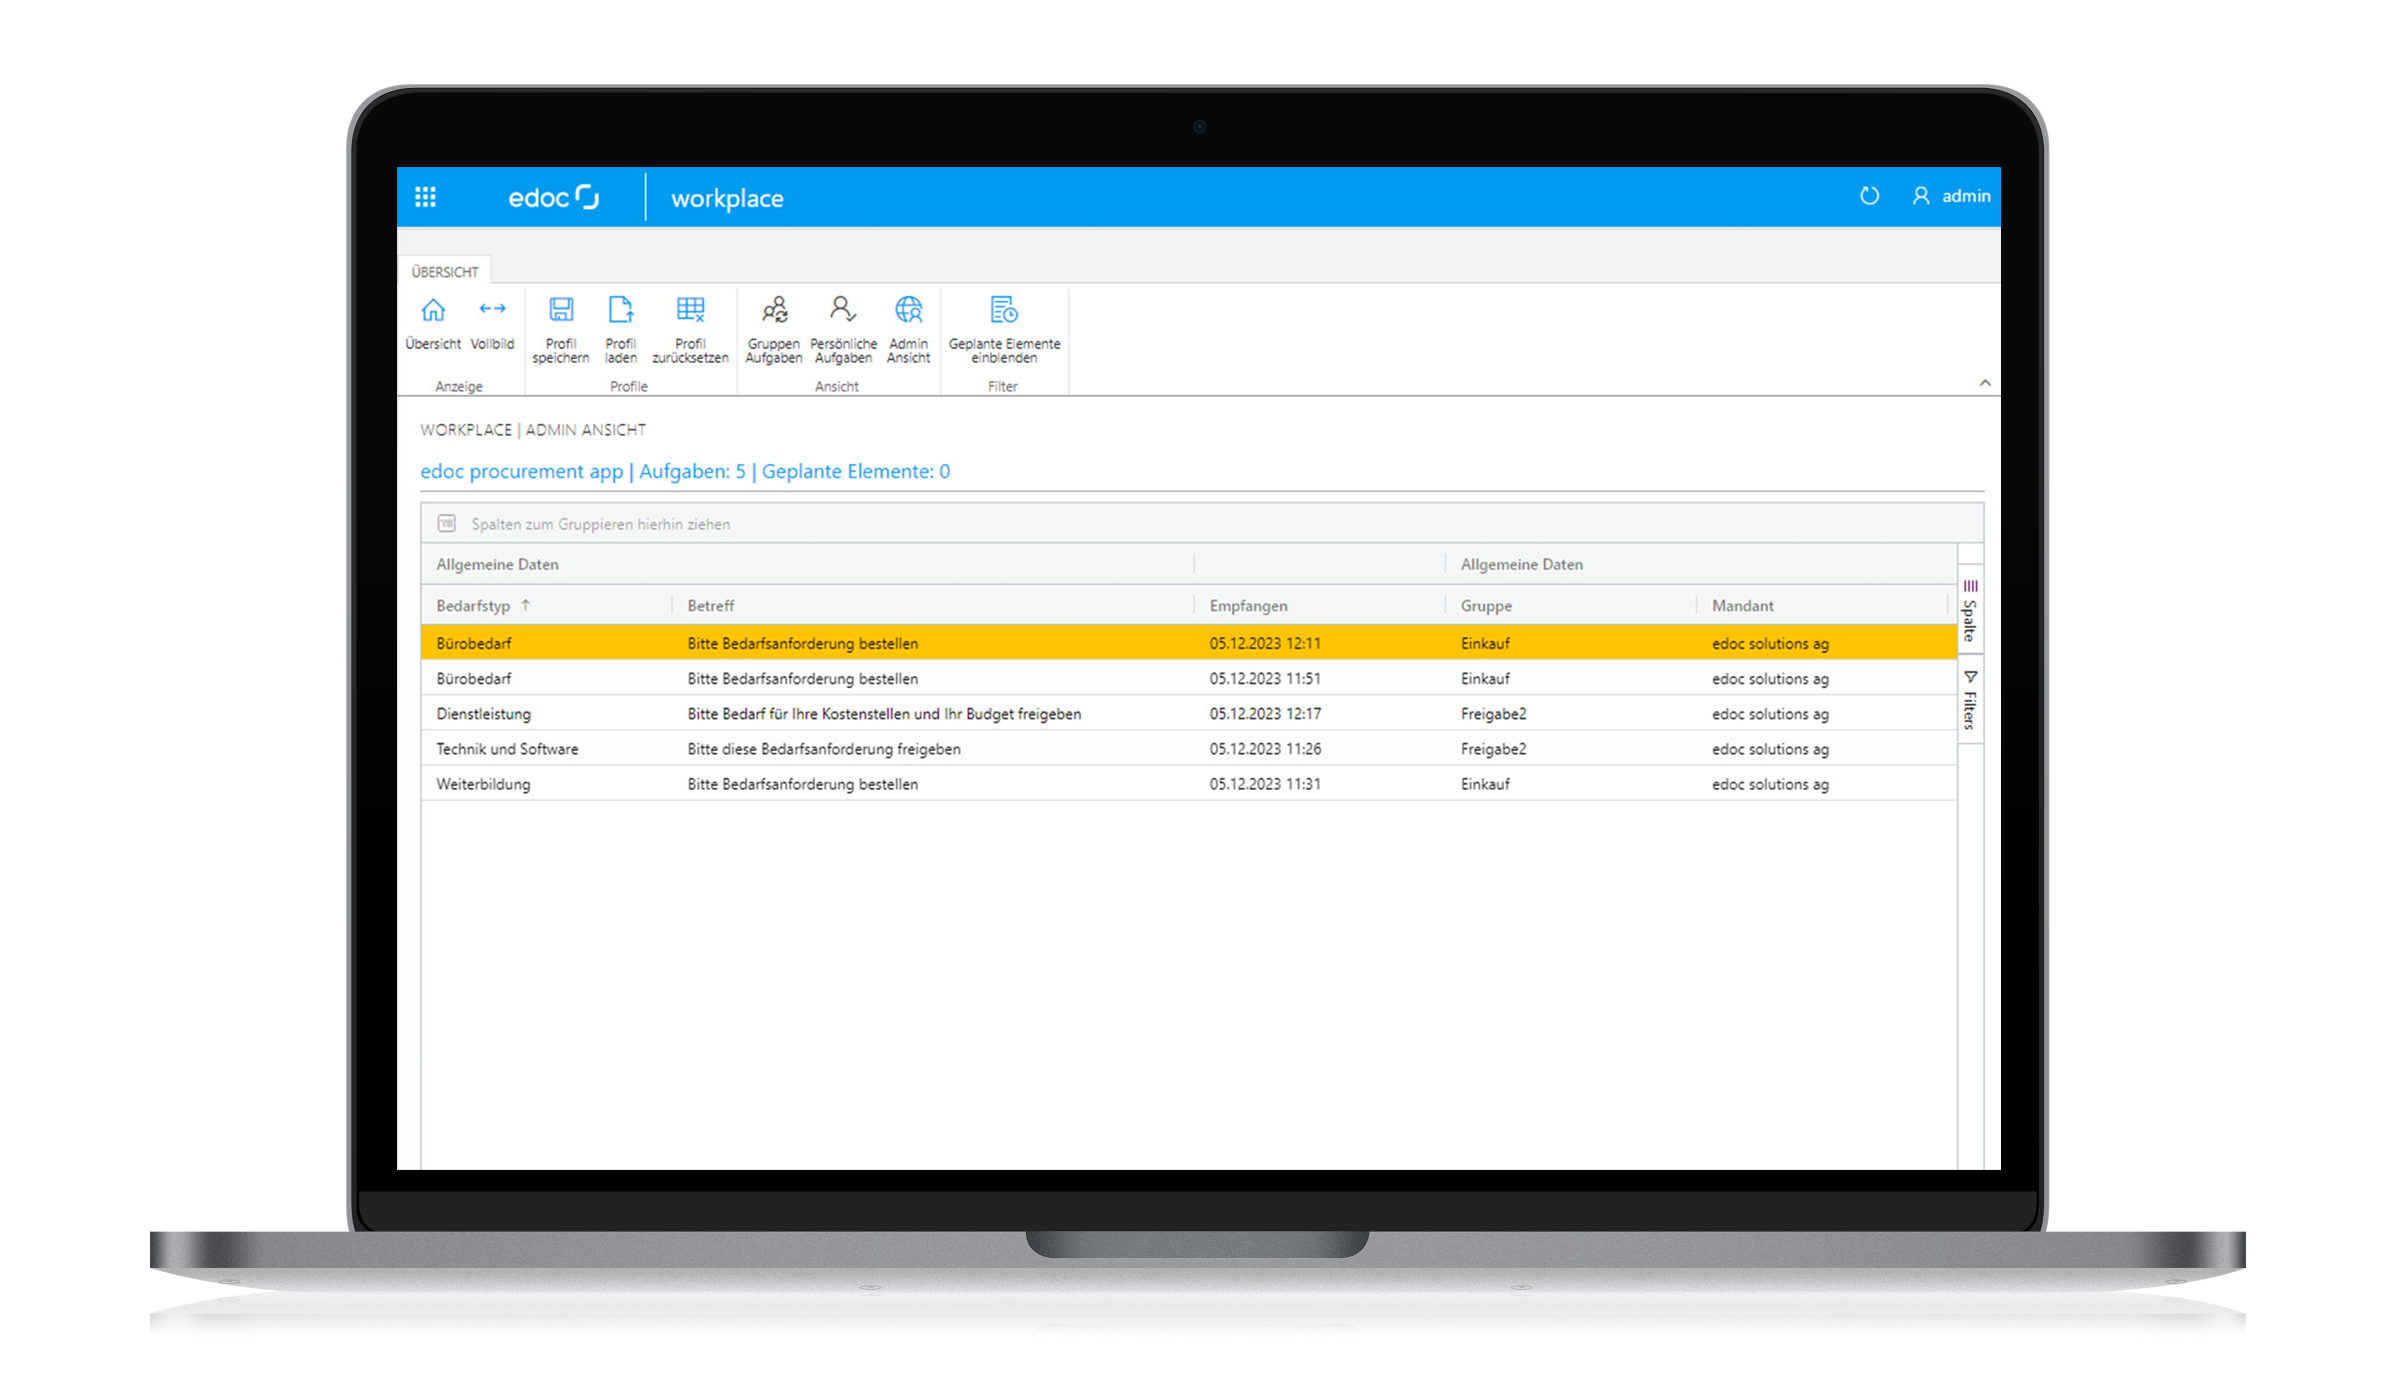Select the highlighted Bürobedarf 12:11 row
The height and width of the screenshot is (1377, 2395).
(1188, 643)
